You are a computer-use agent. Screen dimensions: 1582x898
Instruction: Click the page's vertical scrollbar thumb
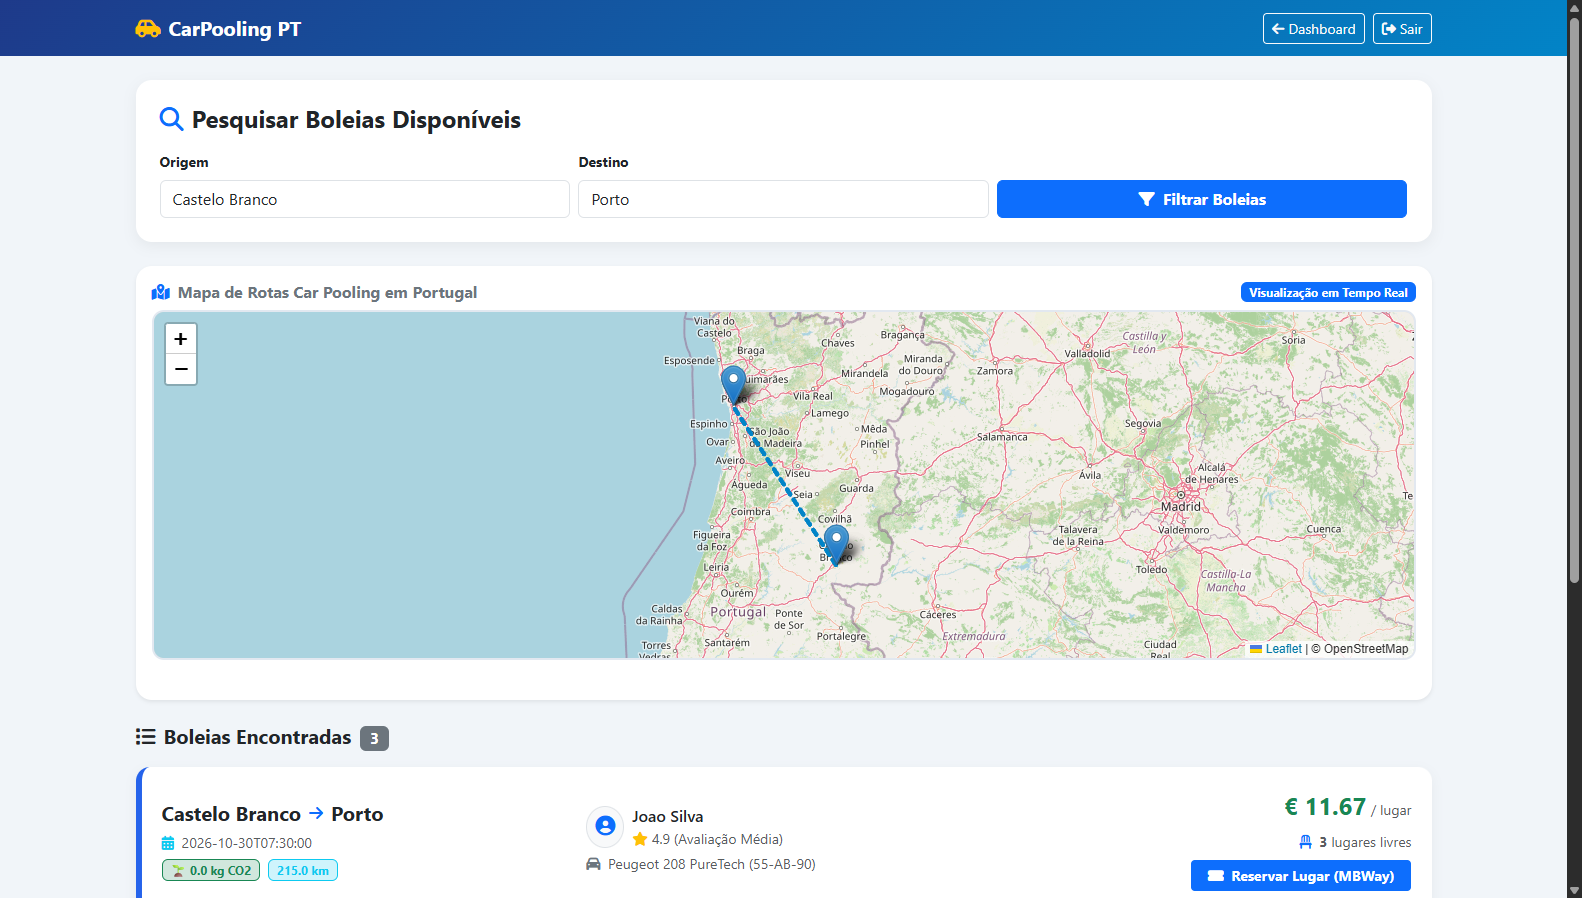[1574, 300]
